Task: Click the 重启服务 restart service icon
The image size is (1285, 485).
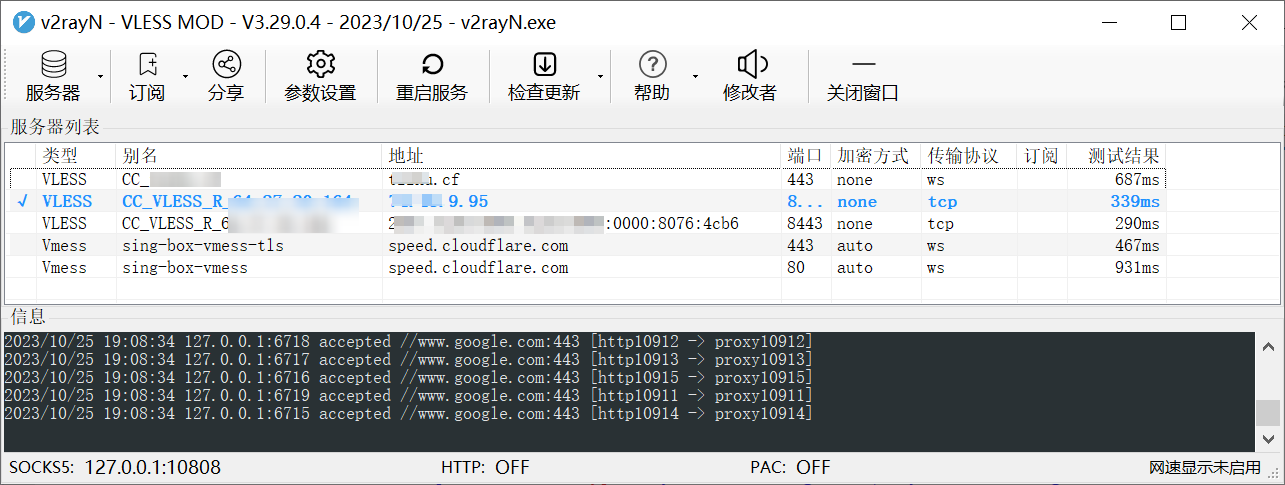Action: tap(432, 66)
